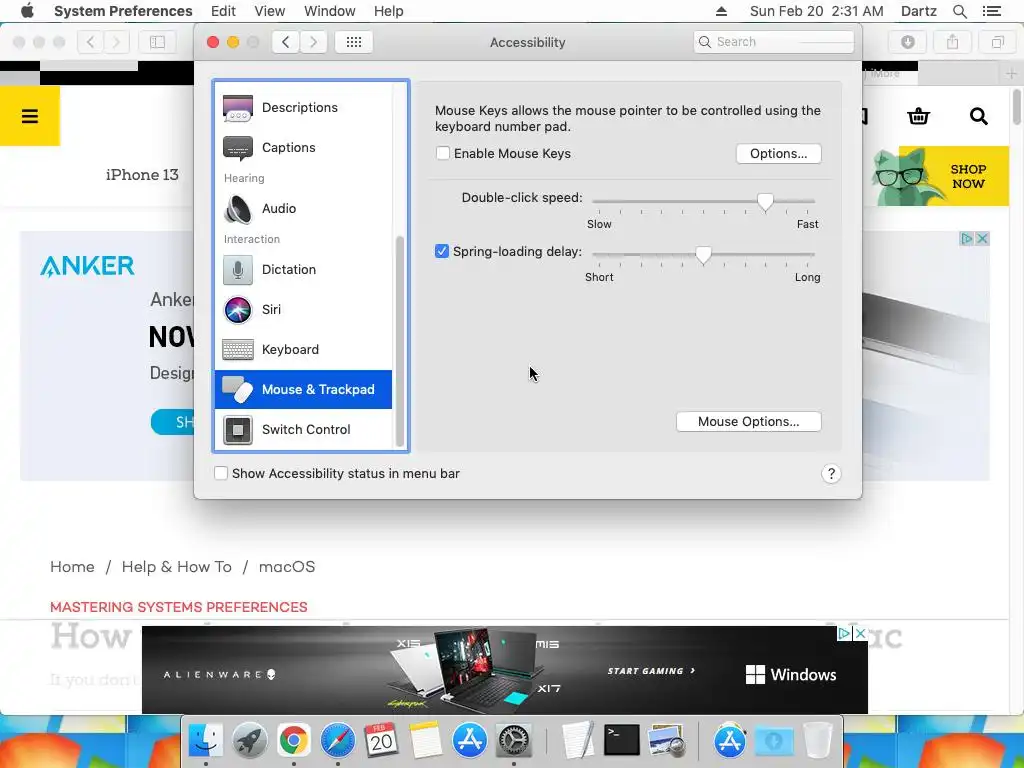Open the Accessibility help button
This screenshot has height=768, width=1024.
[831, 473]
